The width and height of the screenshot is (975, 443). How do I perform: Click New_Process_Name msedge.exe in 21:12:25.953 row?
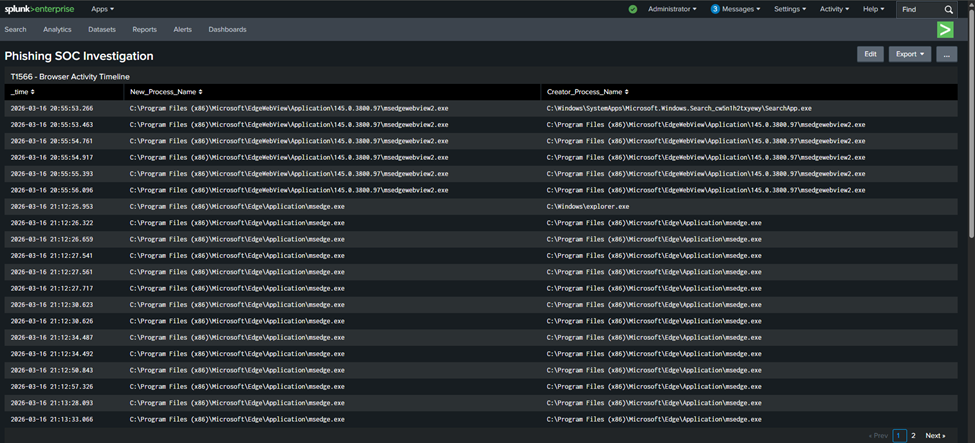tap(237, 206)
